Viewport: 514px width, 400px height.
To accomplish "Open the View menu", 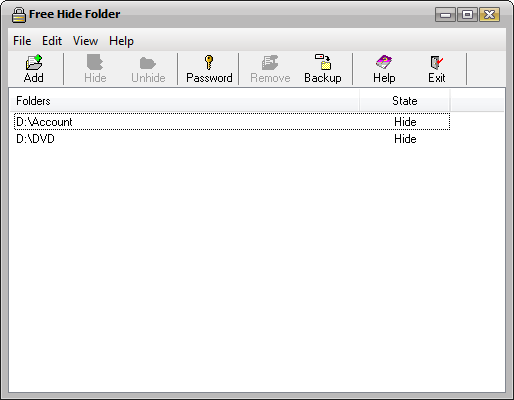I will pyautogui.click(x=85, y=41).
